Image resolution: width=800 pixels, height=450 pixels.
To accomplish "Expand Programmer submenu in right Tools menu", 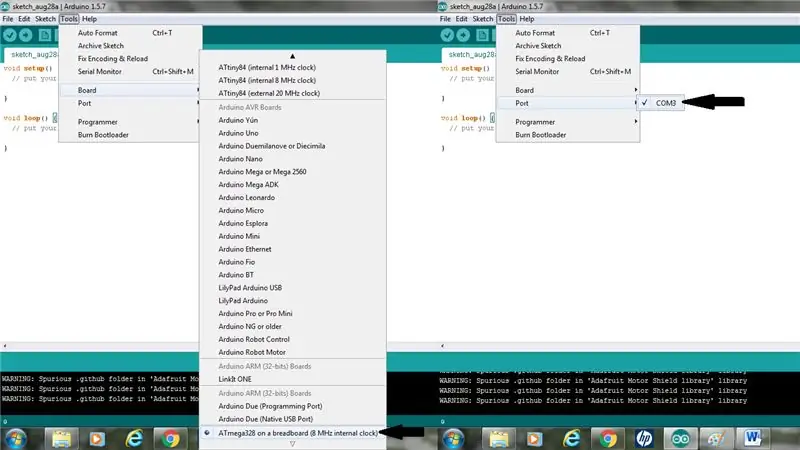I will [x=567, y=122].
